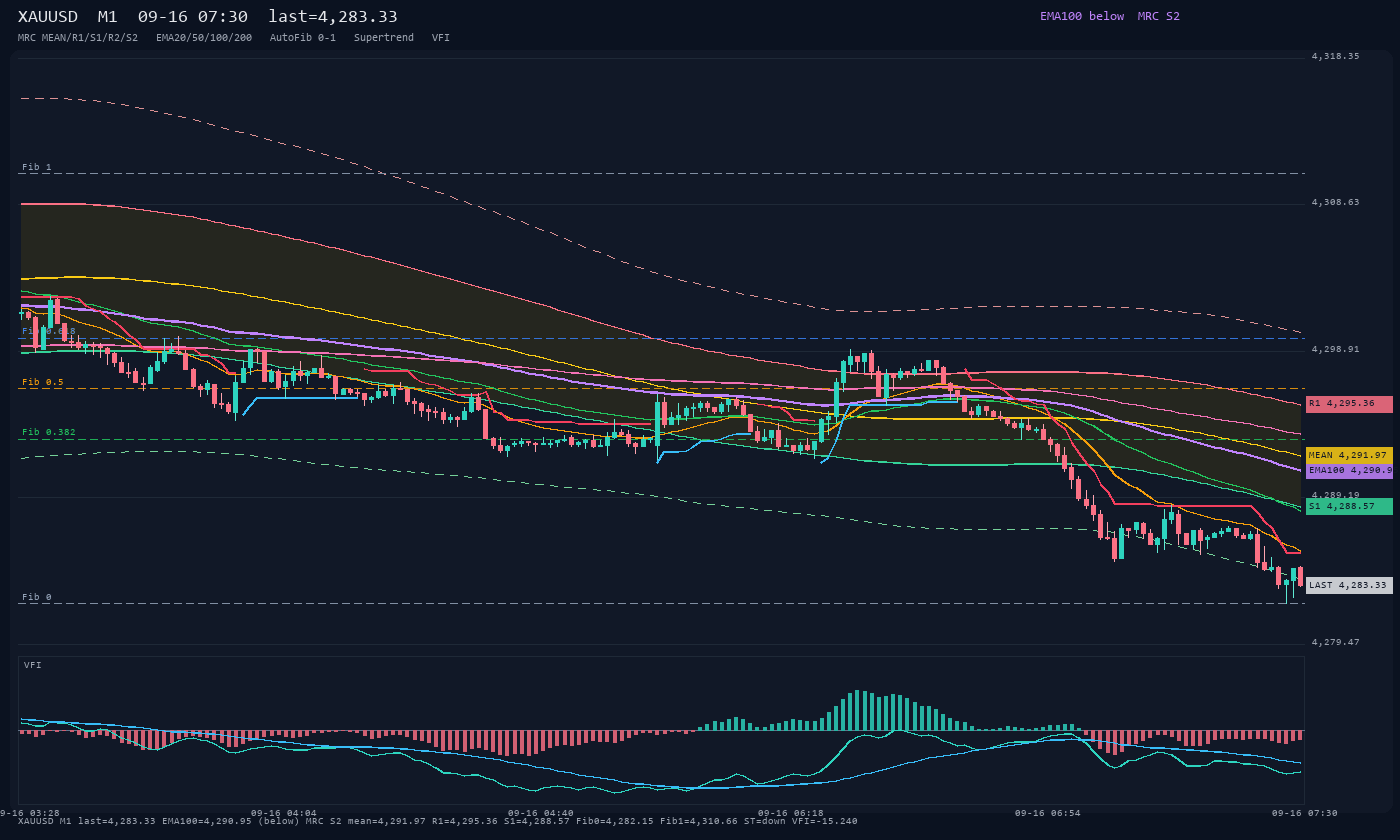1400x840 pixels.
Task: Click the Supertrend indicator label
Action: (384, 37)
